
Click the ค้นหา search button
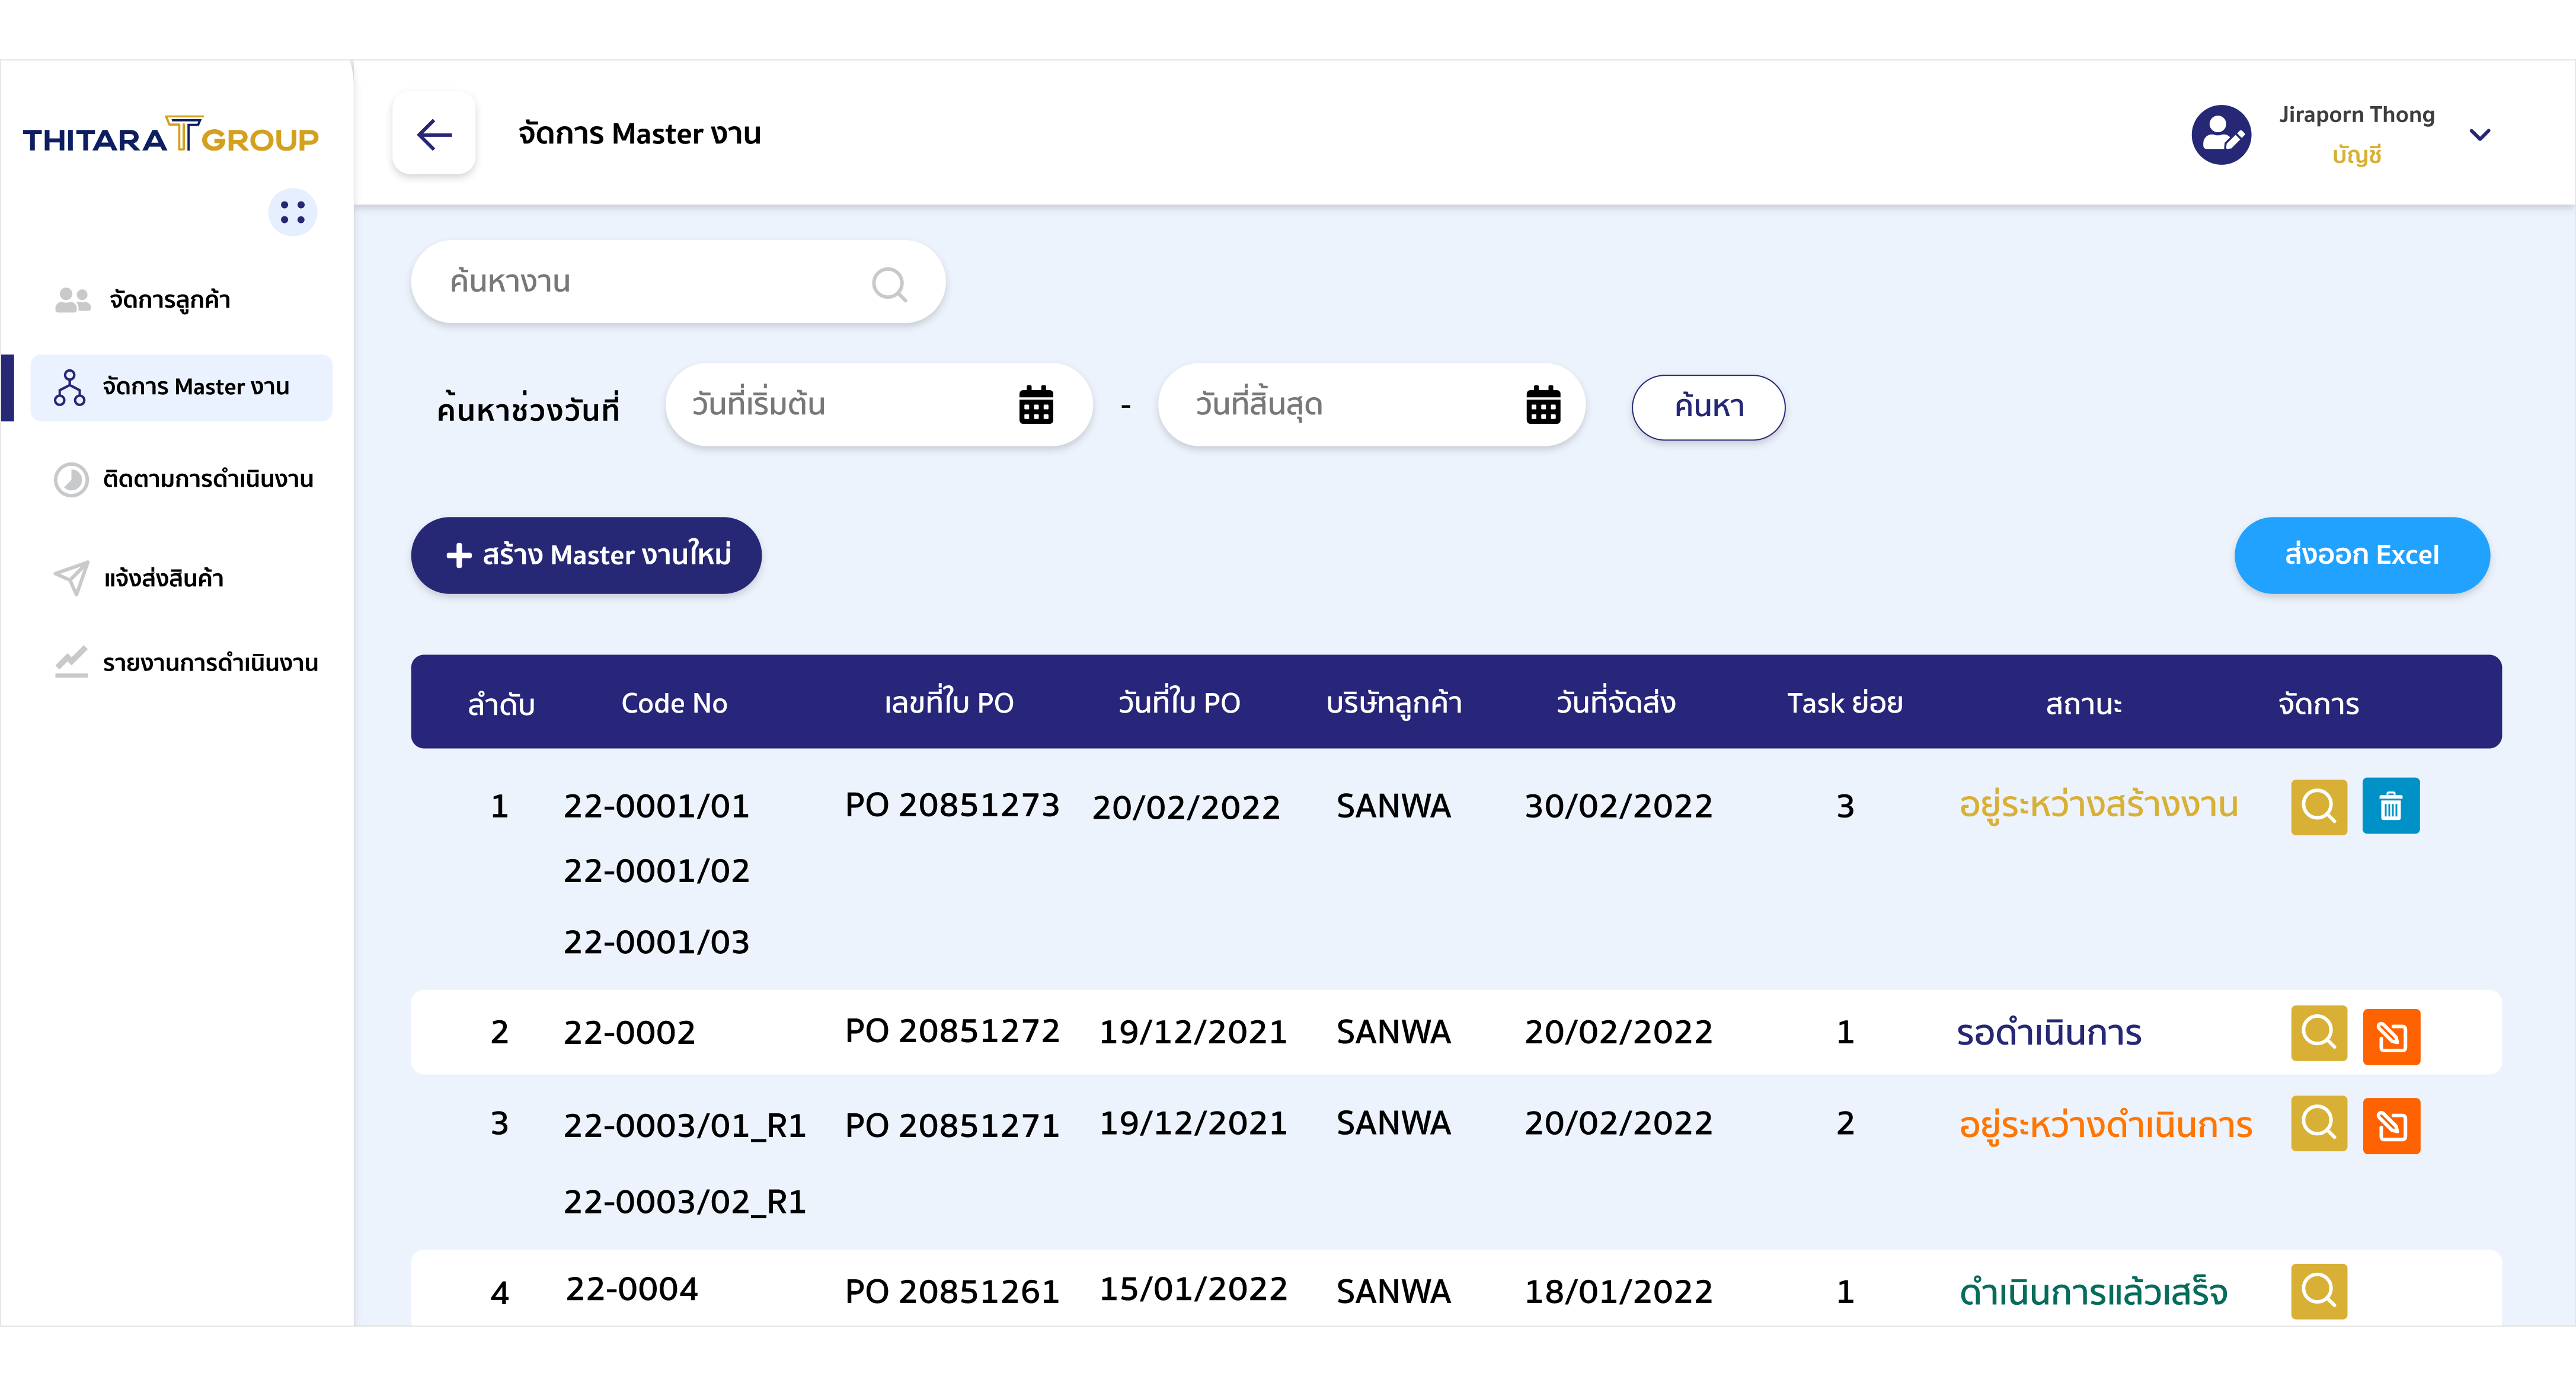point(1708,407)
